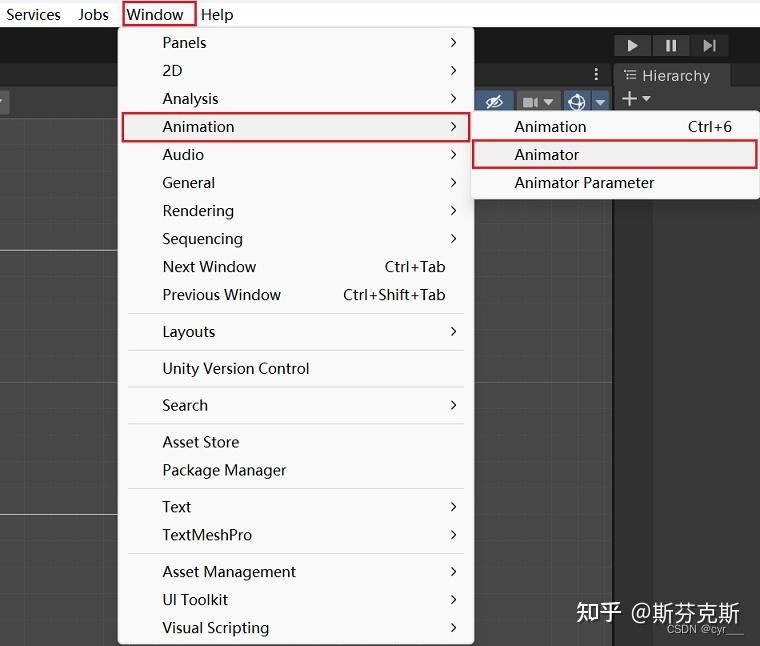The width and height of the screenshot is (760, 646).
Task: Click the Play button in Unity toolbar
Action: [x=632, y=46]
